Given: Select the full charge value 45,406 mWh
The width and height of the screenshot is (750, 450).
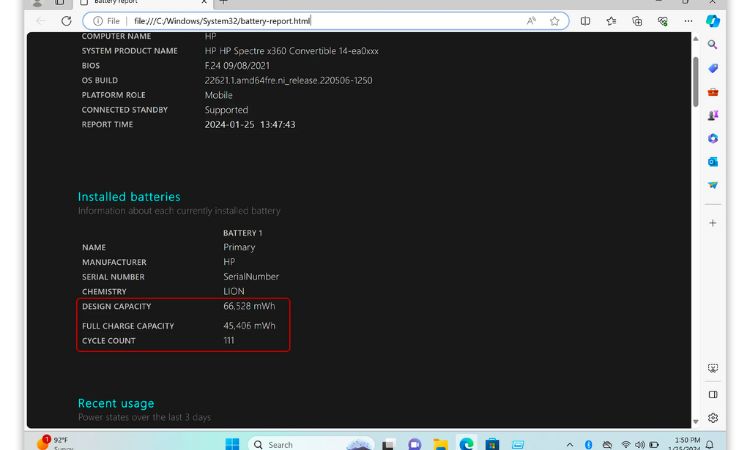Looking at the screenshot, I should pos(249,326).
